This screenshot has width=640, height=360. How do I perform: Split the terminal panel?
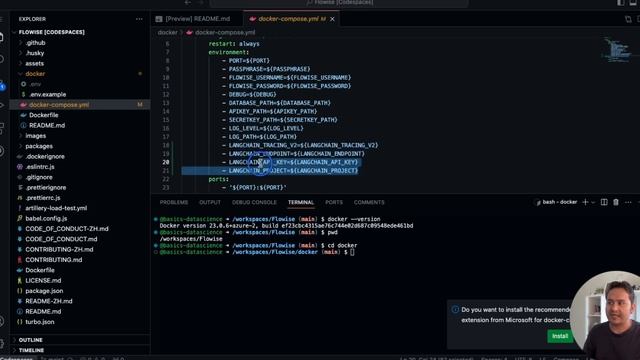(604, 202)
